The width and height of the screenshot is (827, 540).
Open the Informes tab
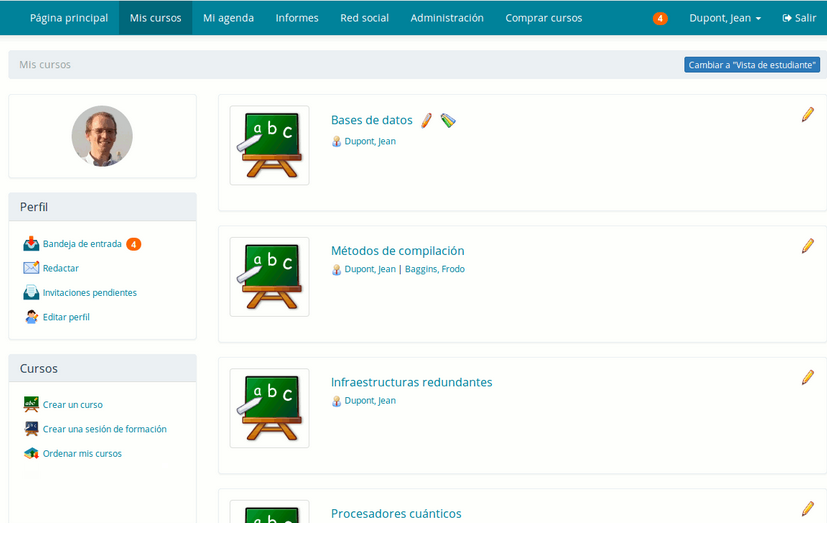[297, 18]
